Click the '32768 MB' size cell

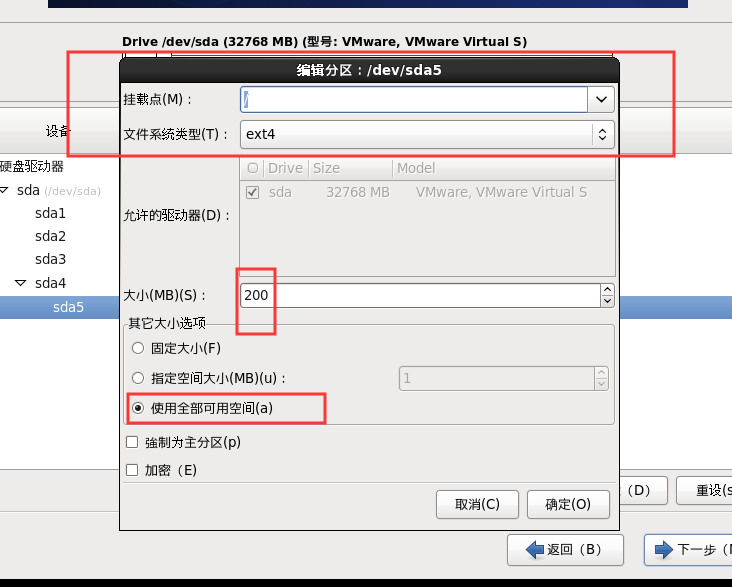pyautogui.click(x=358, y=192)
